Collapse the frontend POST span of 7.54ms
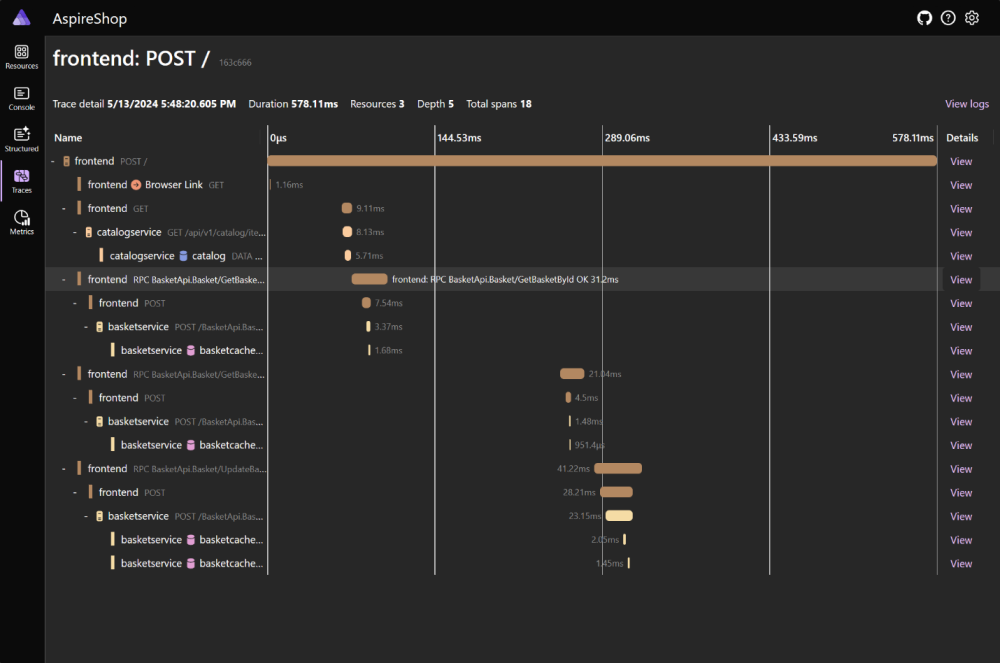 [75, 303]
